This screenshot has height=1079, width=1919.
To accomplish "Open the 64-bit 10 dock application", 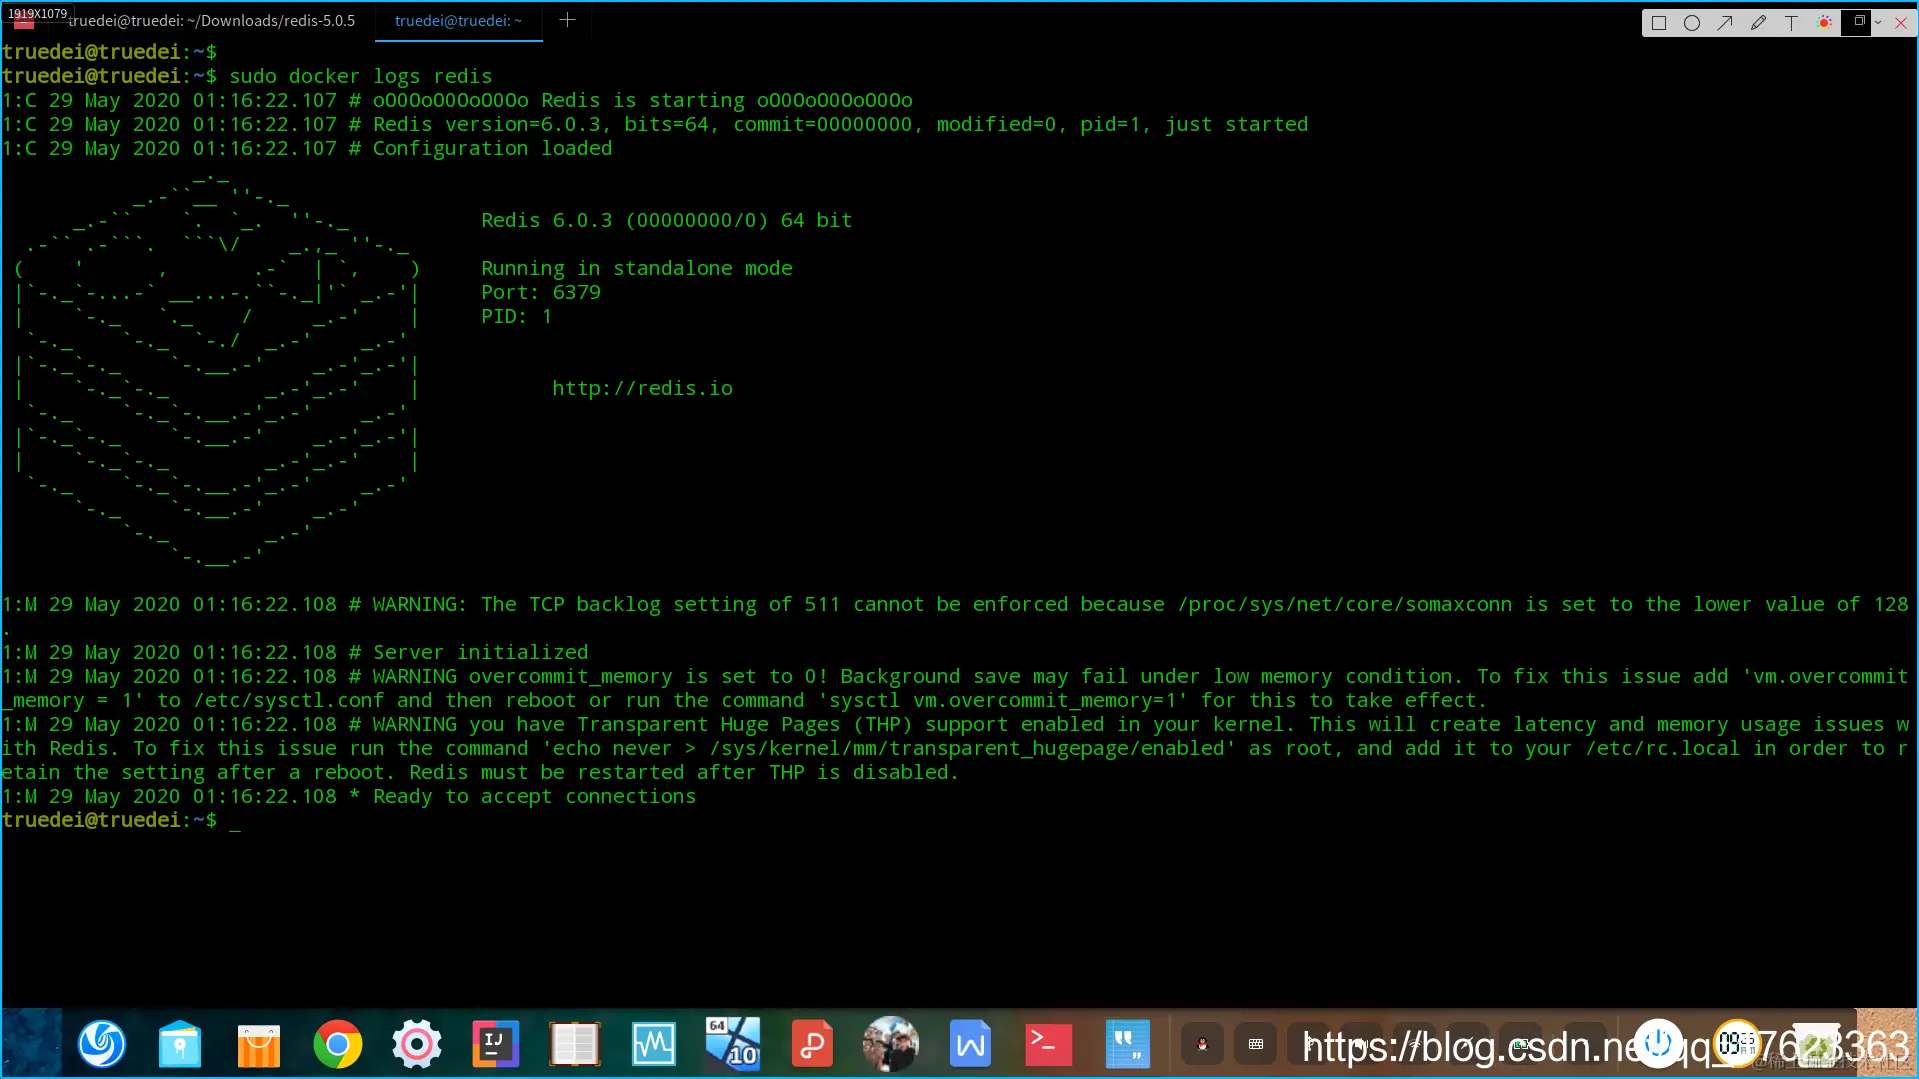I will pos(732,1044).
